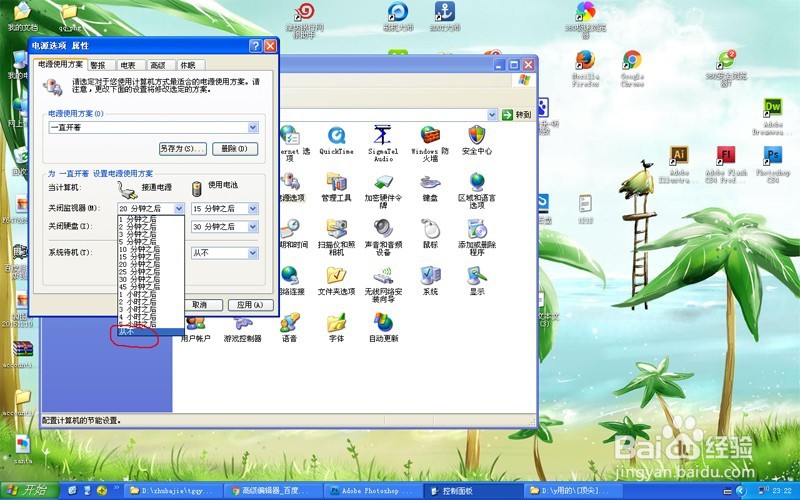
Task: Open 用户帐户 icon
Action: (196, 330)
